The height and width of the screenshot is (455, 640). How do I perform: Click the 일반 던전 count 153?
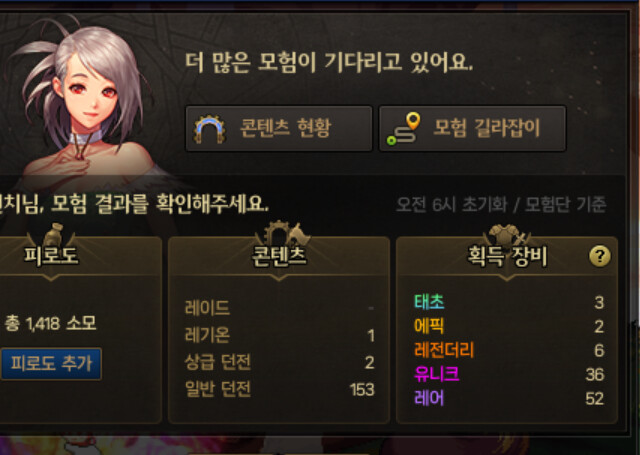click(x=362, y=390)
